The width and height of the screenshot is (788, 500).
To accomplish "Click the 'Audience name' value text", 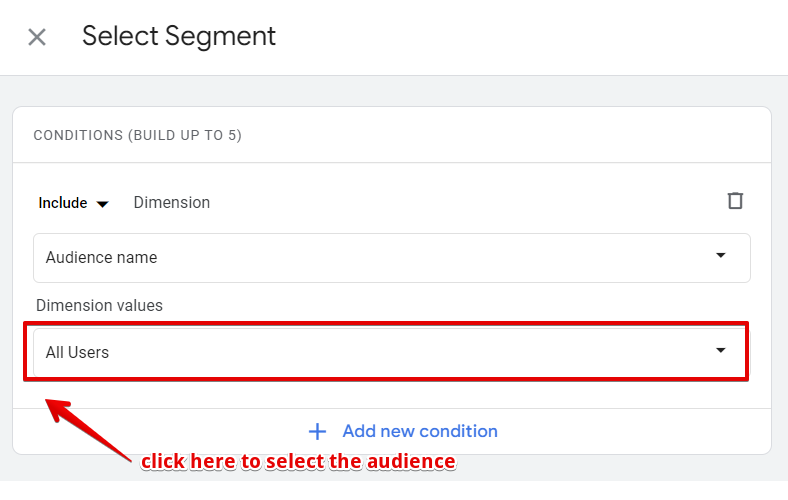I will pos(101,258).
